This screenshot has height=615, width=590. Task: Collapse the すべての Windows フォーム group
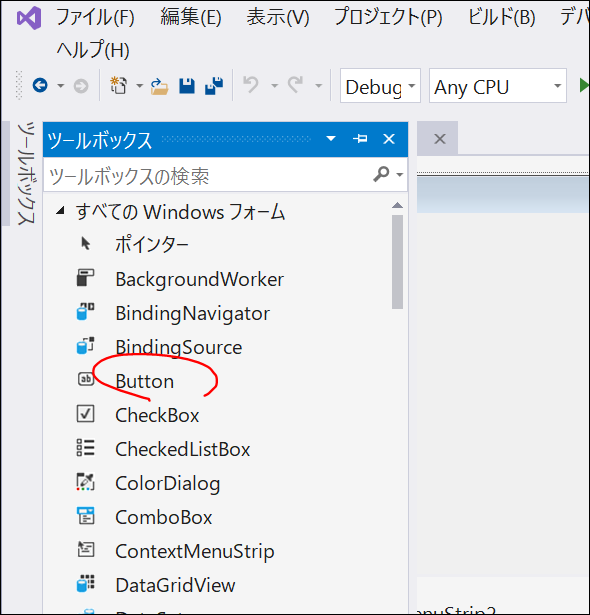(60, 211)
